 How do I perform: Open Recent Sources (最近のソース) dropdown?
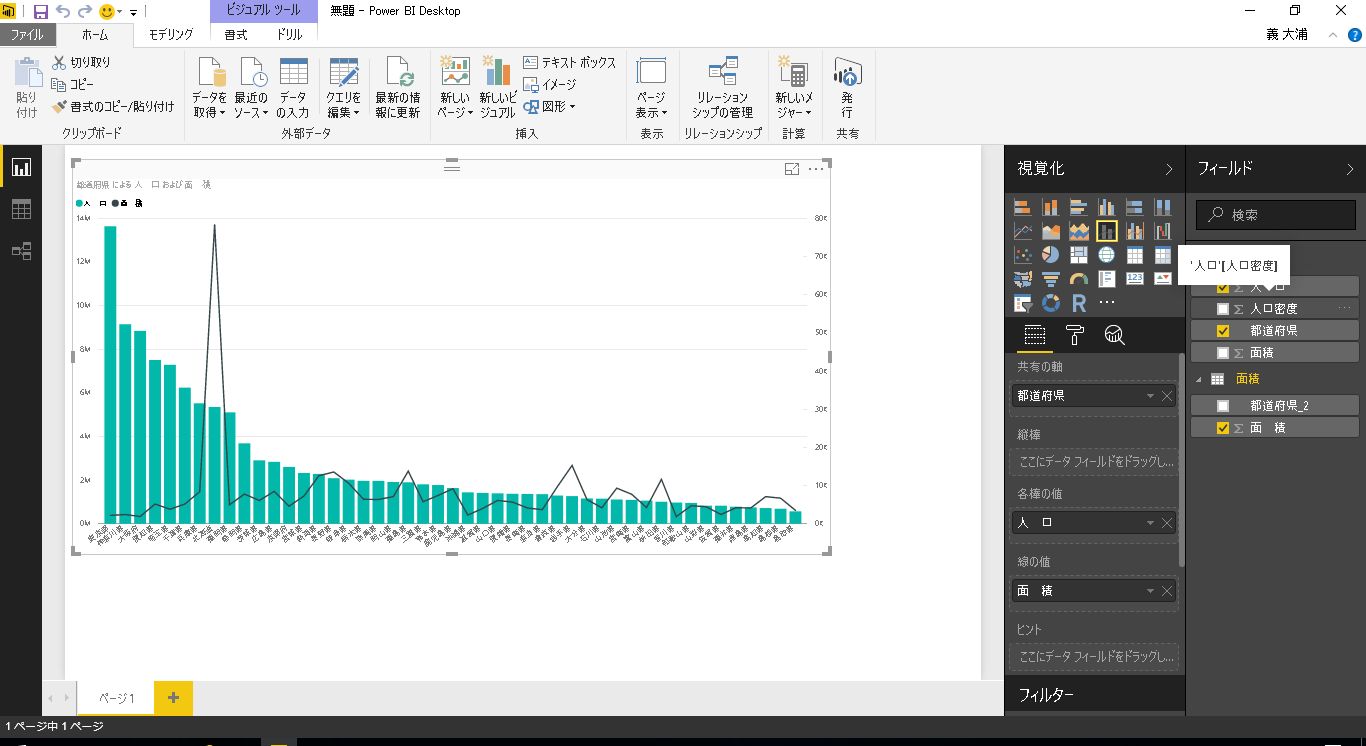[x=251, y=87]
